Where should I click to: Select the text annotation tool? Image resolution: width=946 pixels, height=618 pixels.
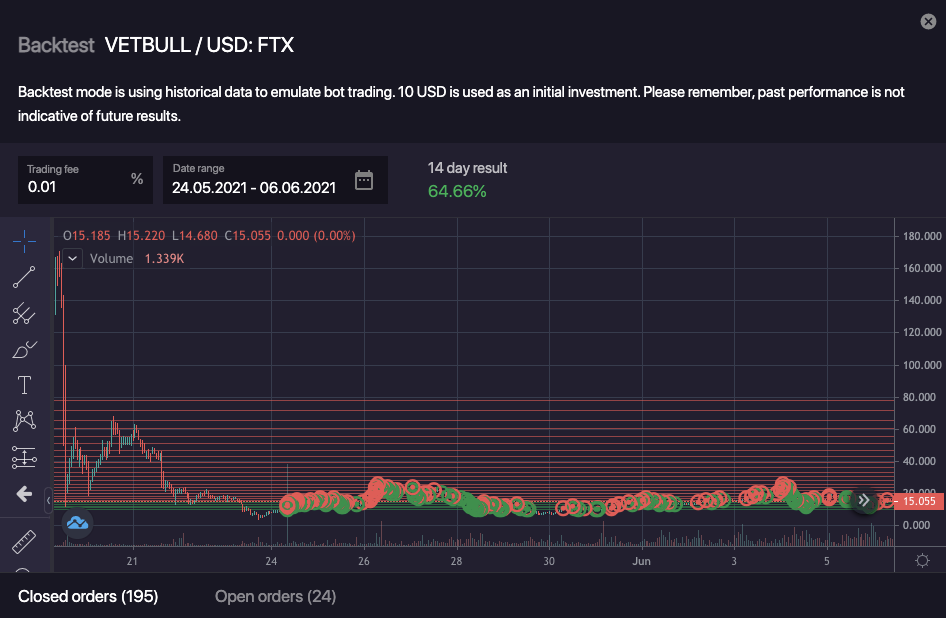24,385
